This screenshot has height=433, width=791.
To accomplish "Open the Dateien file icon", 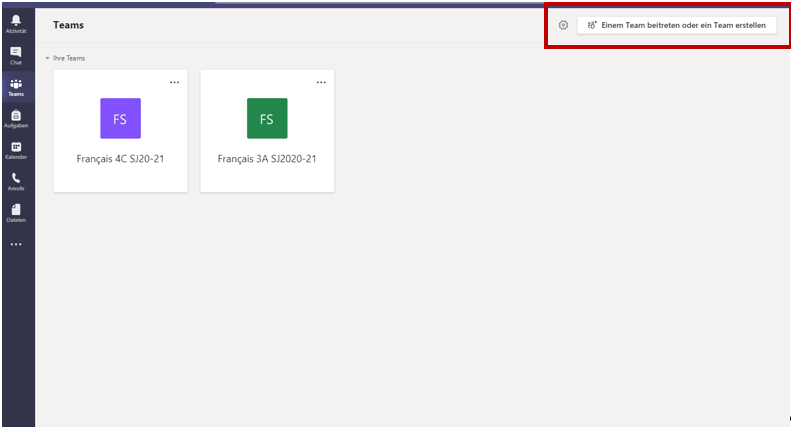I will [x=16, y=211].
